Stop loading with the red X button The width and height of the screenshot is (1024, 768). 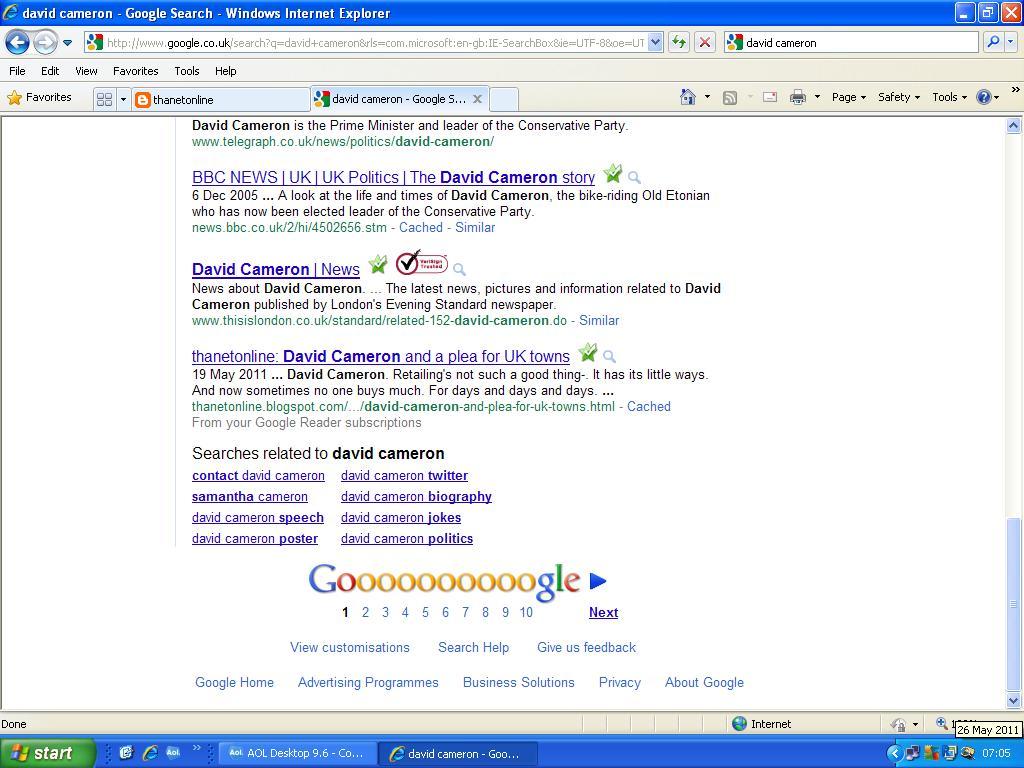(x=705, y=43)
